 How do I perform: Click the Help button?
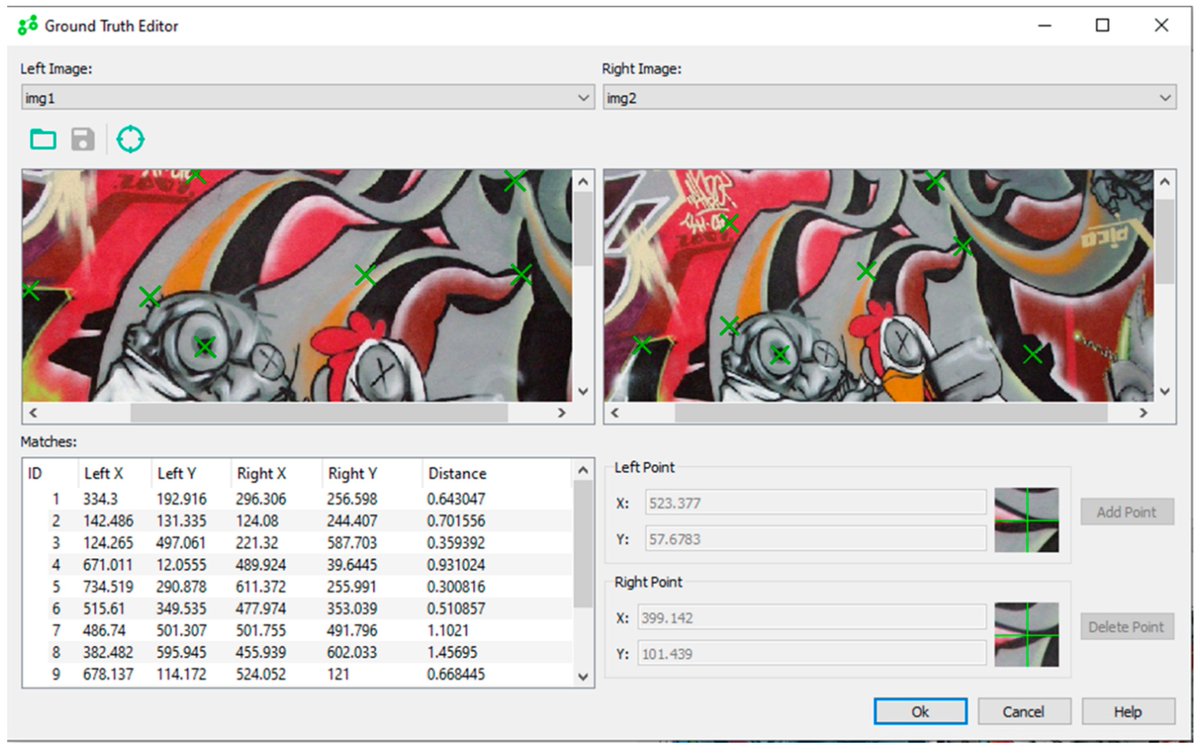click(1128, 711)
